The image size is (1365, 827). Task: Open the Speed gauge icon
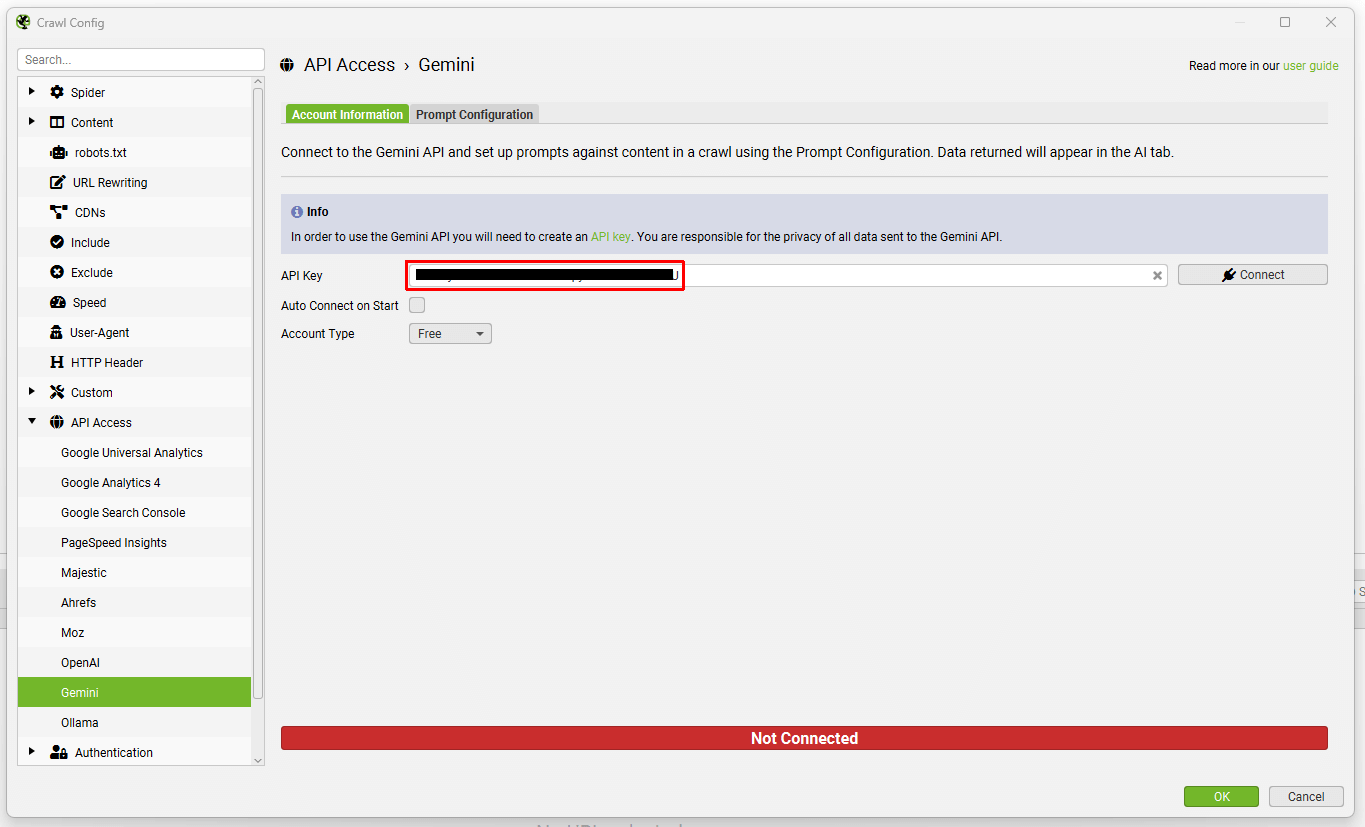point(57,303)
